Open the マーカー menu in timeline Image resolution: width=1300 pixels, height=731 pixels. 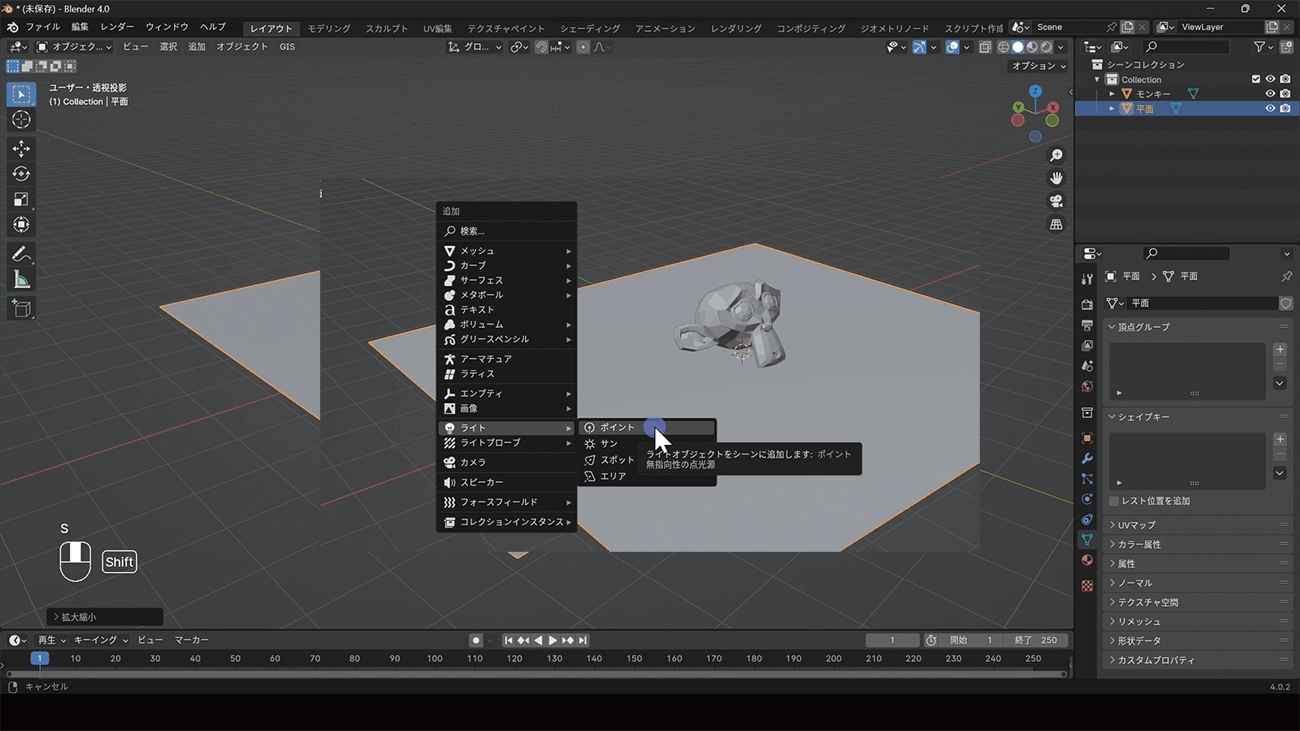coord(192,640)
